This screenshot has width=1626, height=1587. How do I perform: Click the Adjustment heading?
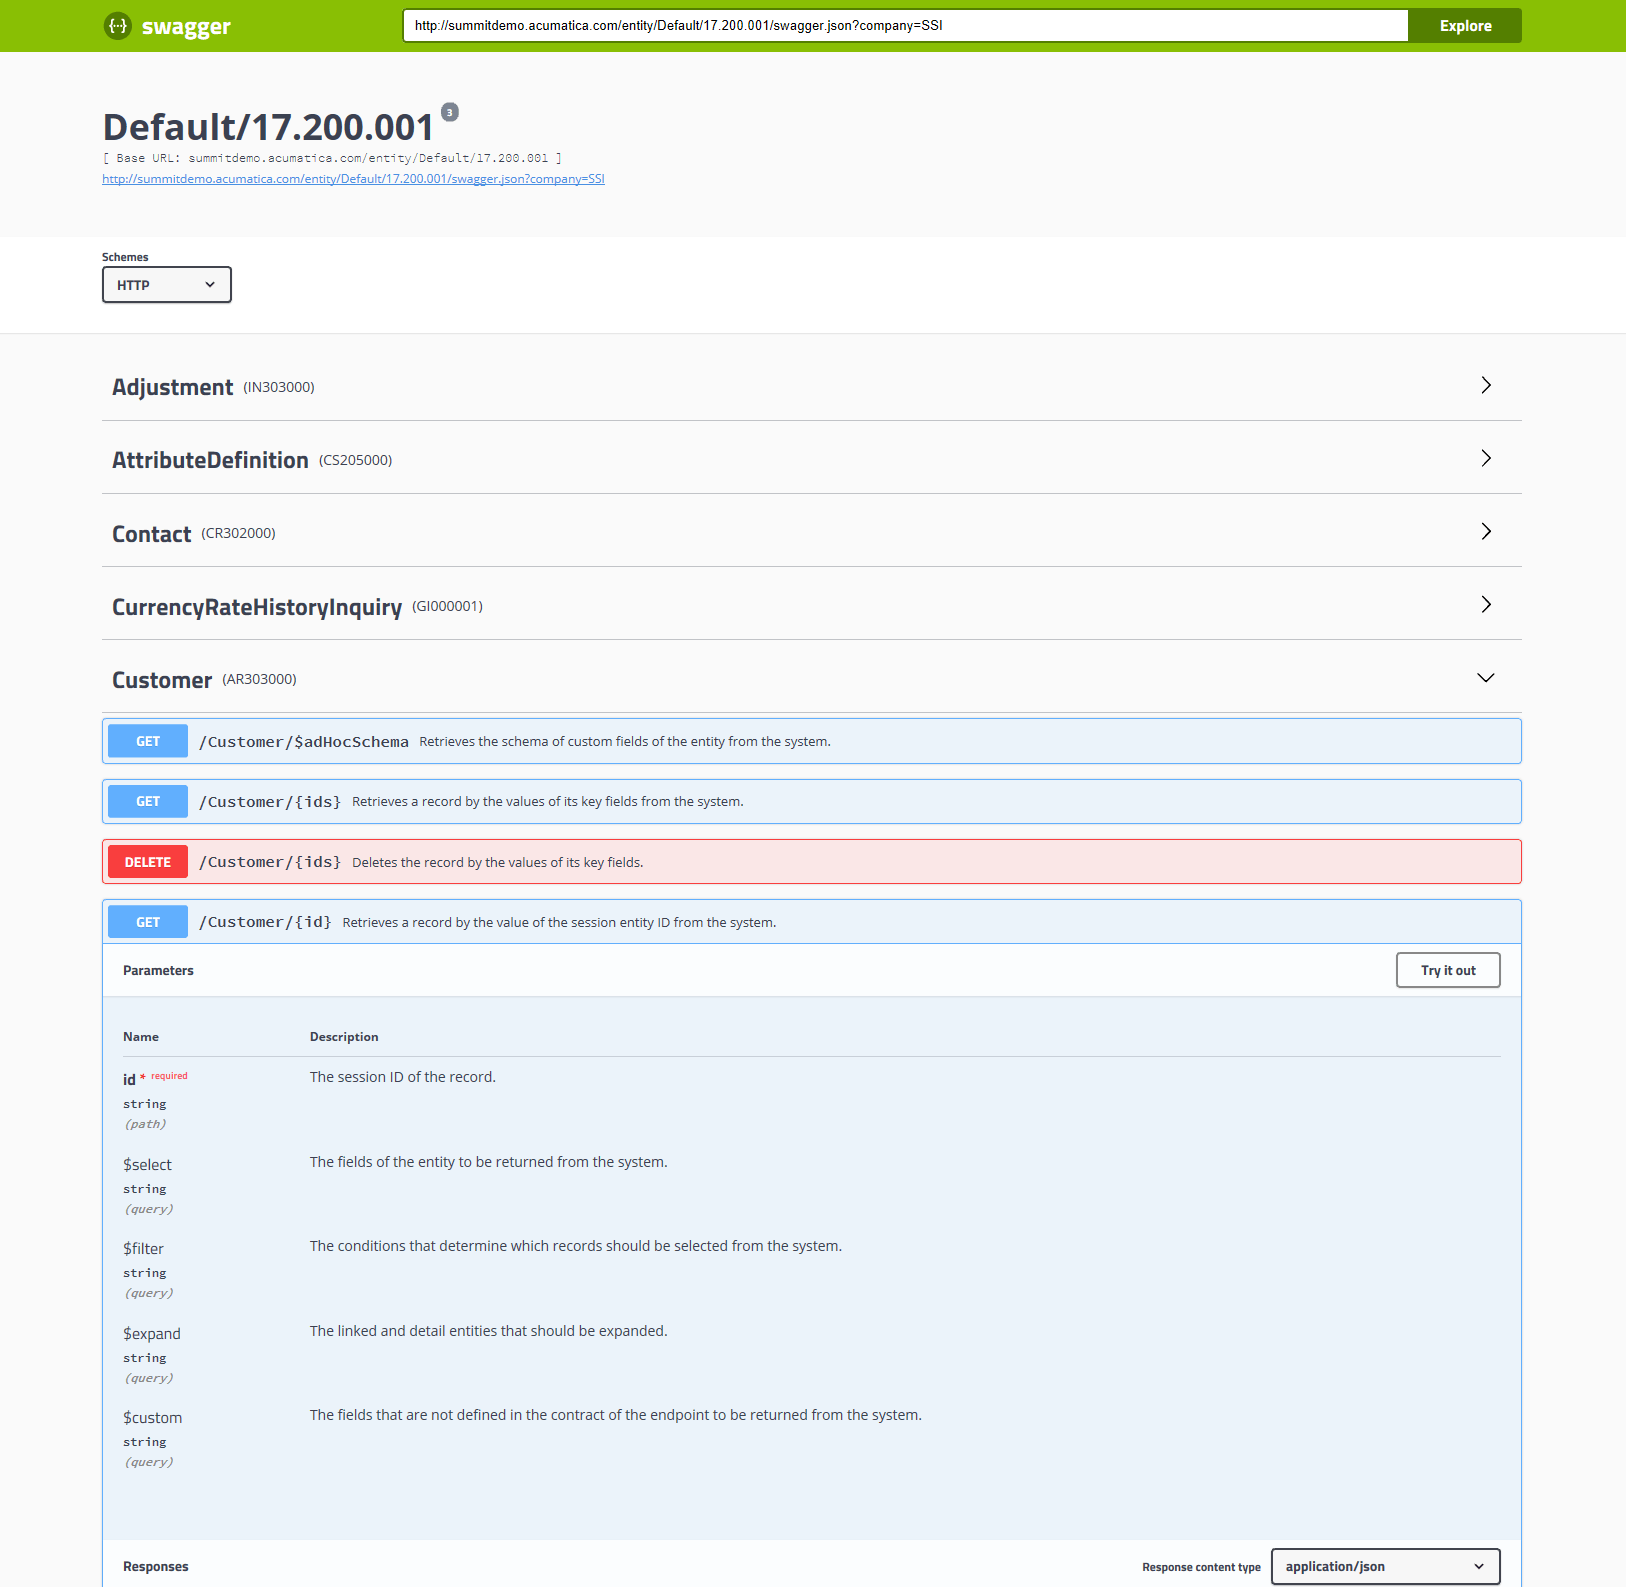[x=172, y=387]
